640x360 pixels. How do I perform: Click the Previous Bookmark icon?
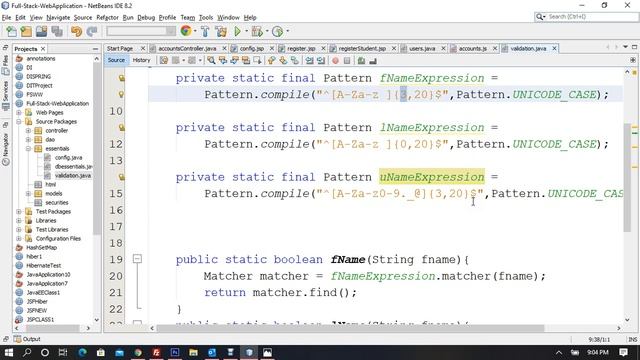[x=271, y=60]
